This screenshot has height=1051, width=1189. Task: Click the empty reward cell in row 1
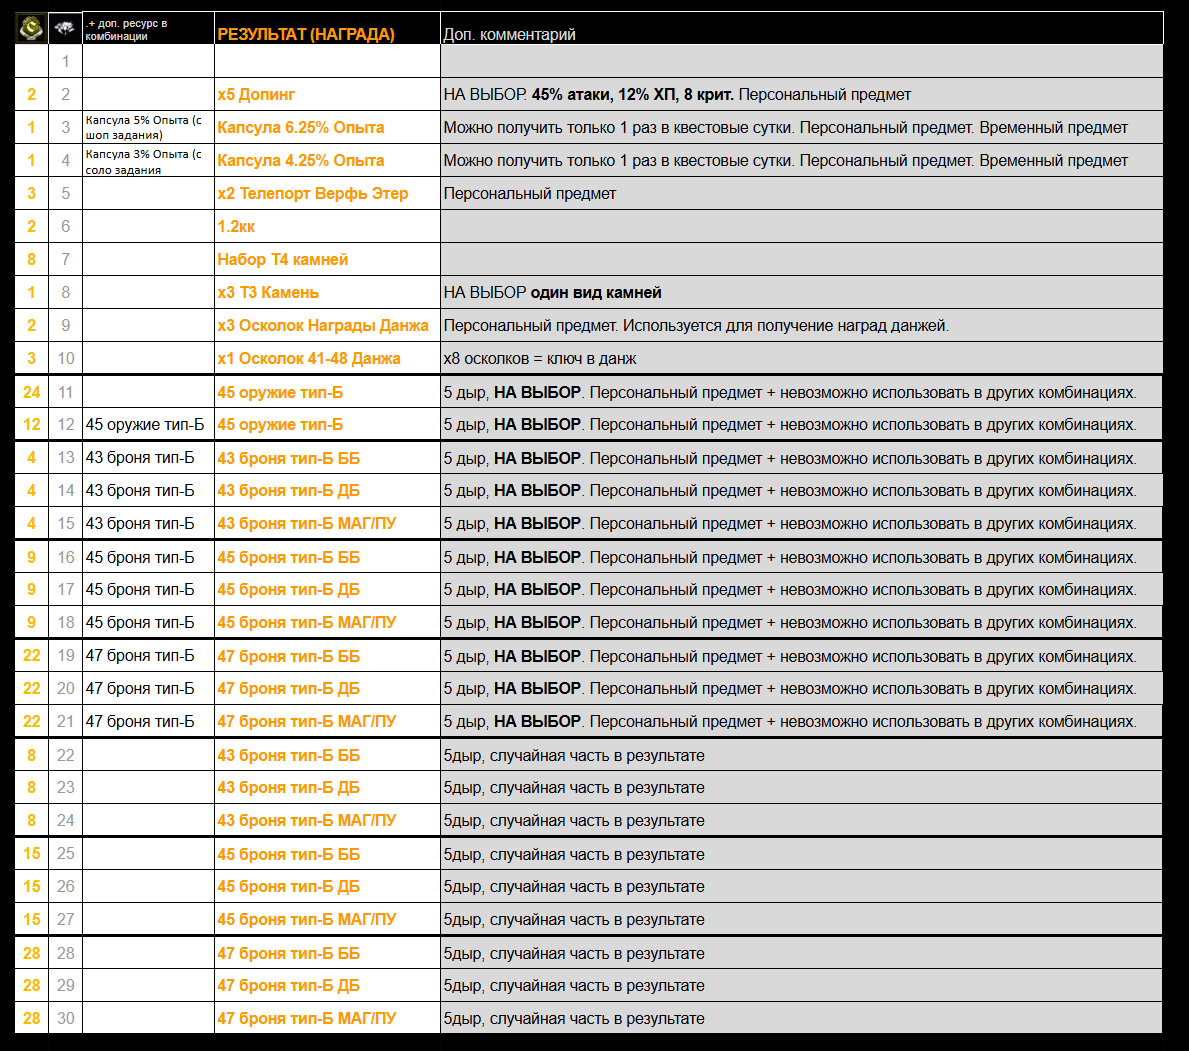click(x=327, y=61)
